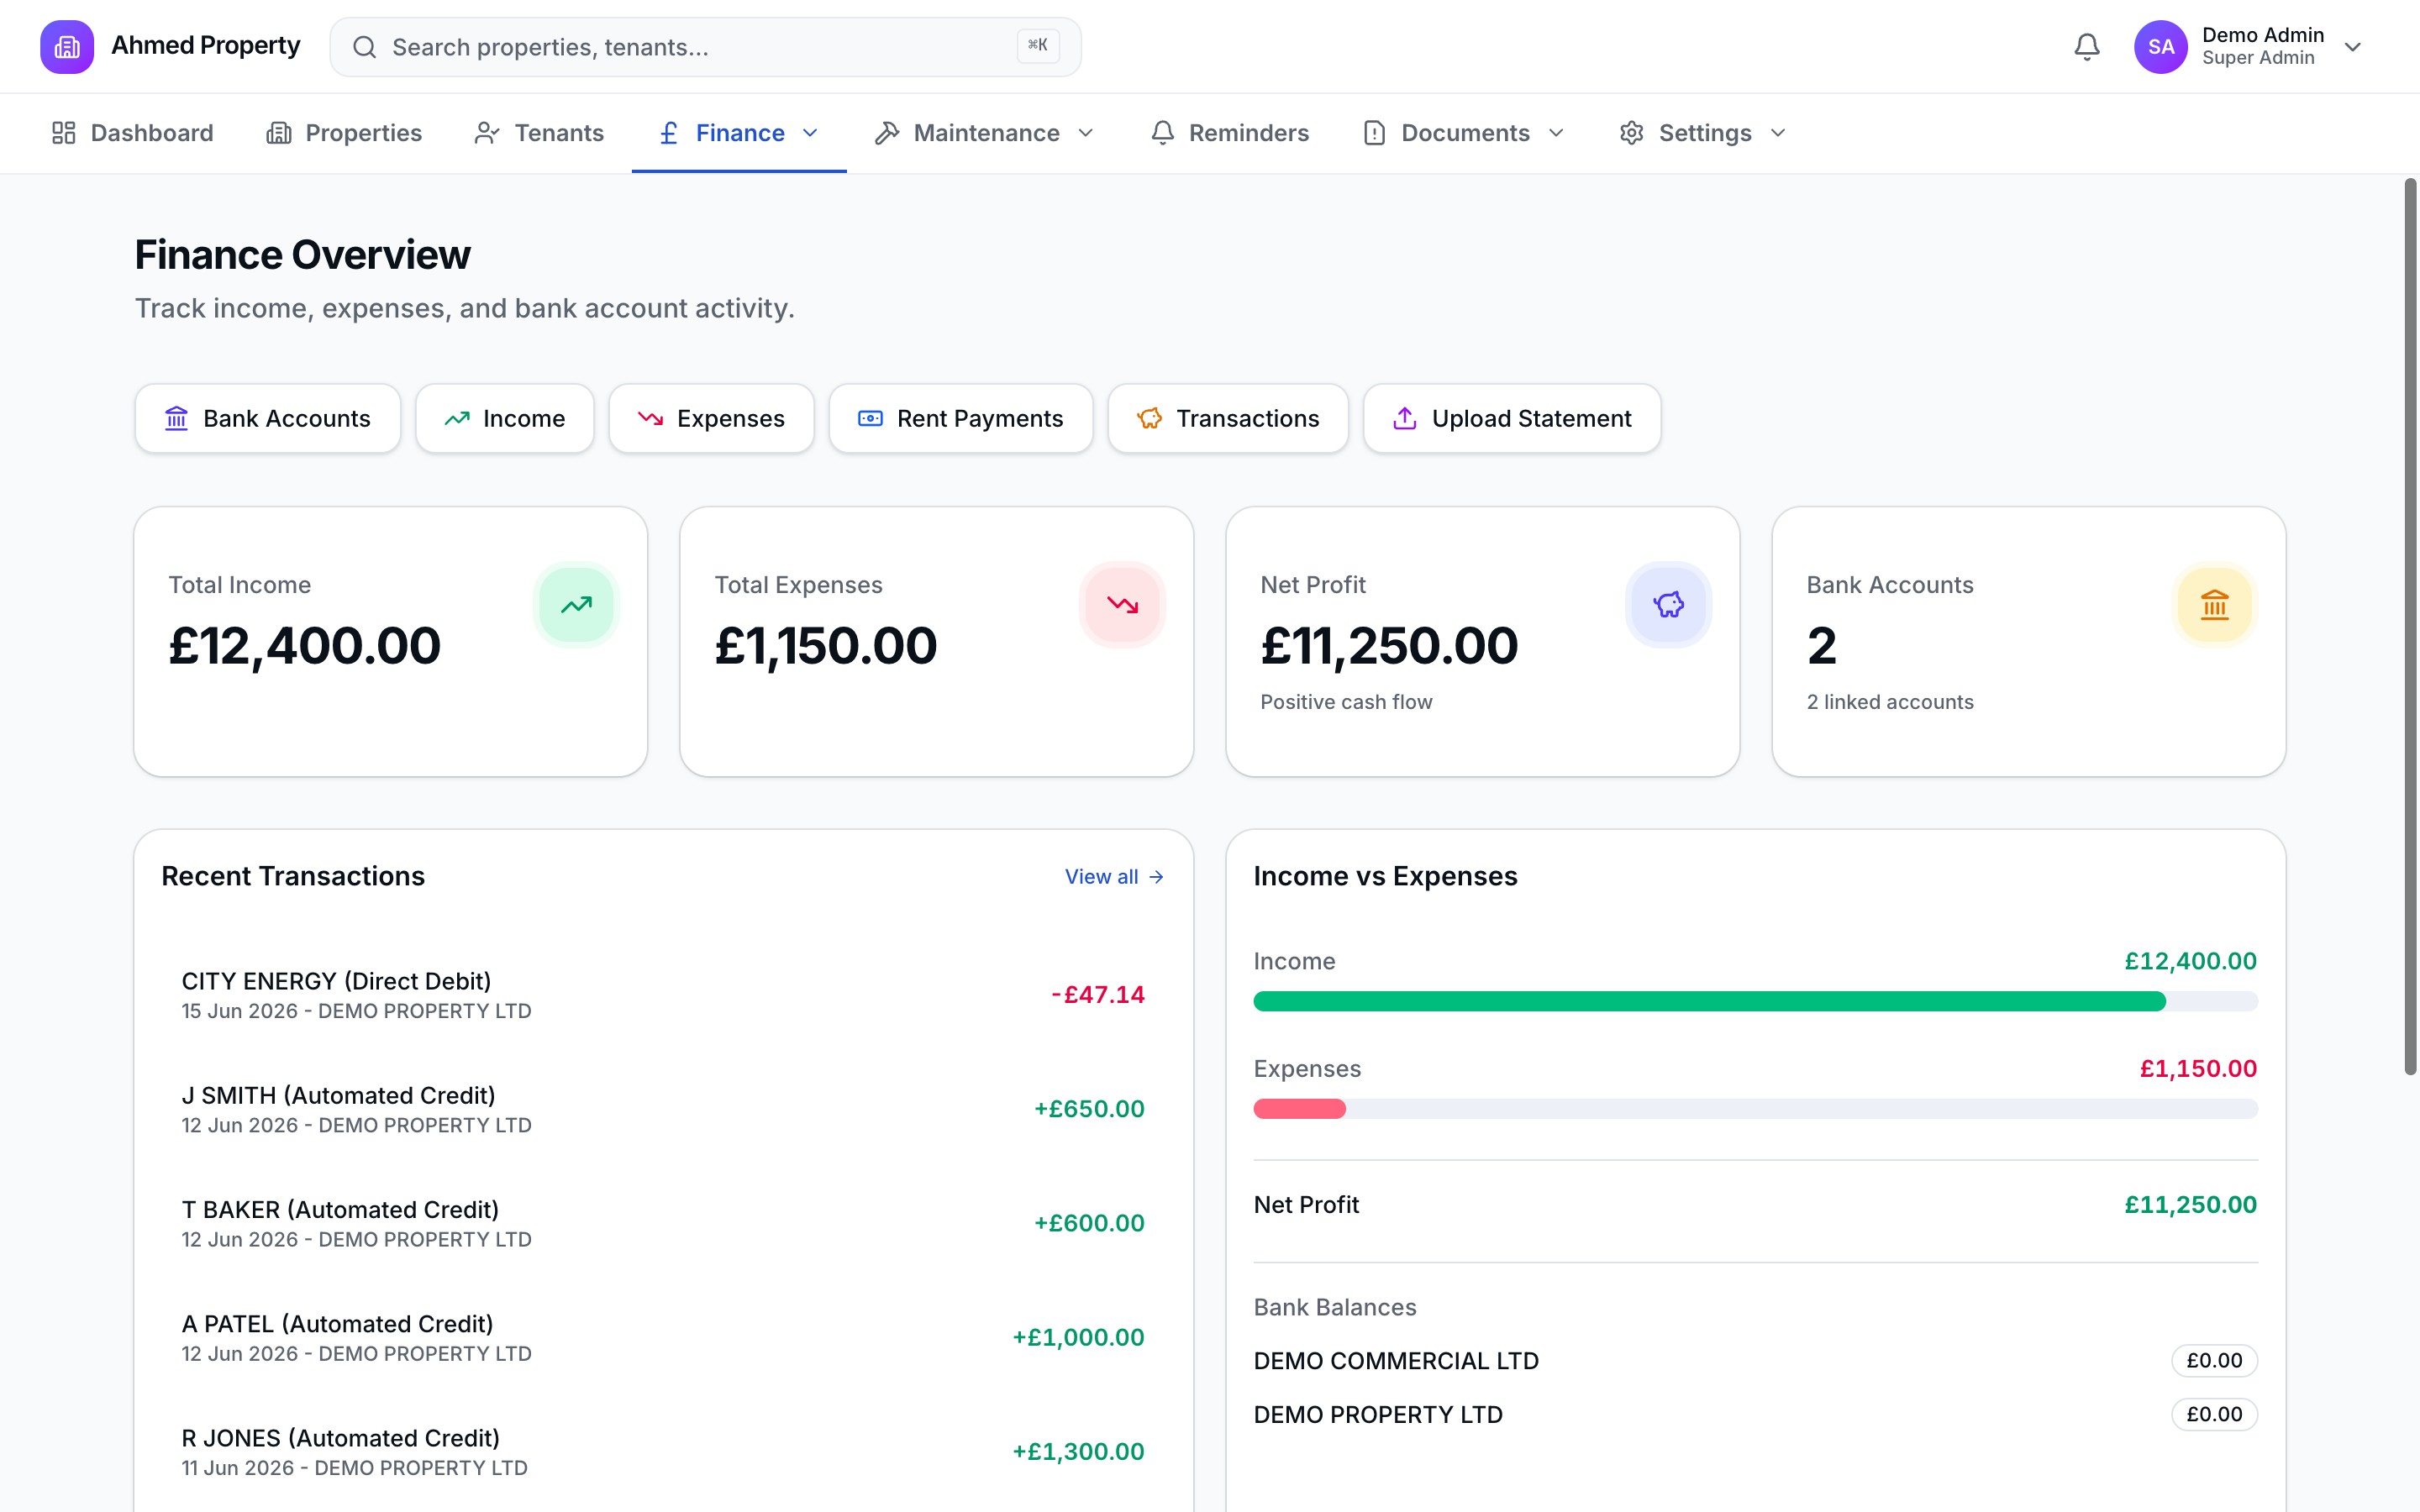Expand the Documents menu chevron
The width and height of the screenshot is (2420, 1512).
(1556, 133)
